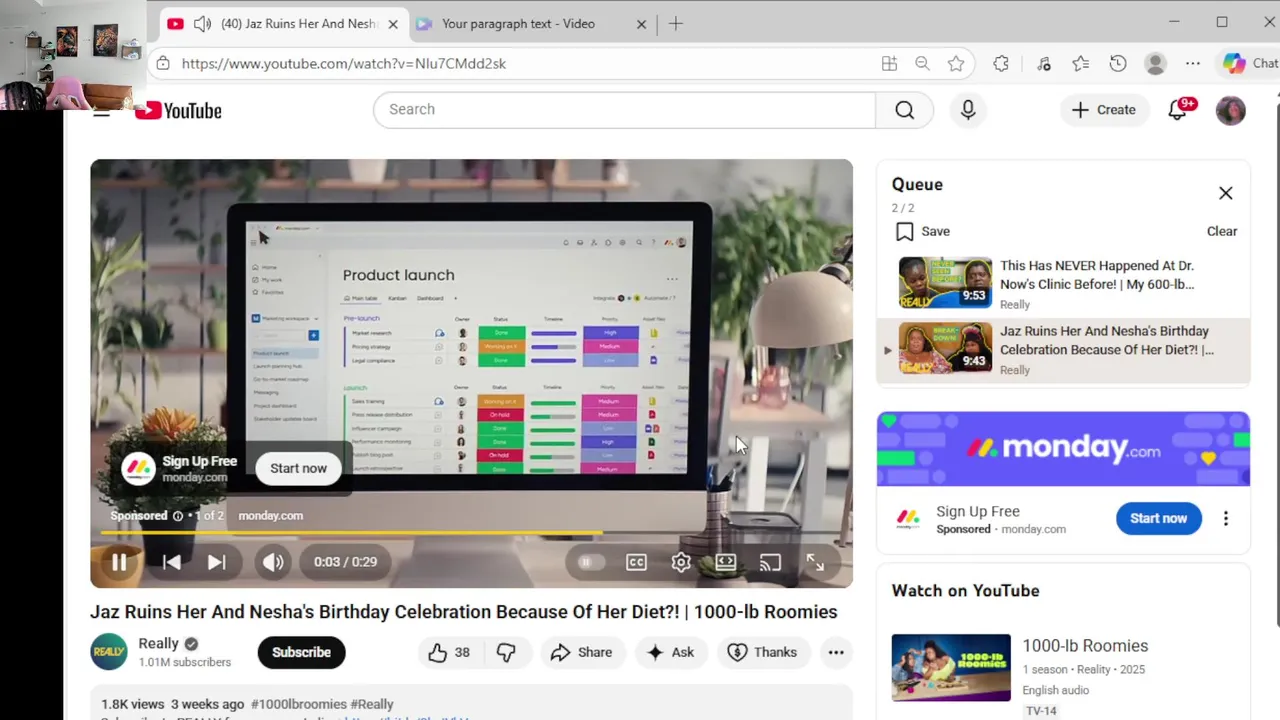Clear the queue

pos(1222,231)
